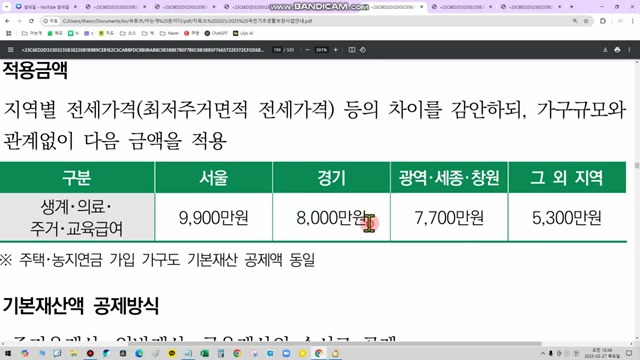Viewport: 640px width, 360px height.
Task: Click the vertical scrollbar thumb
Action: tap(637, 165)
